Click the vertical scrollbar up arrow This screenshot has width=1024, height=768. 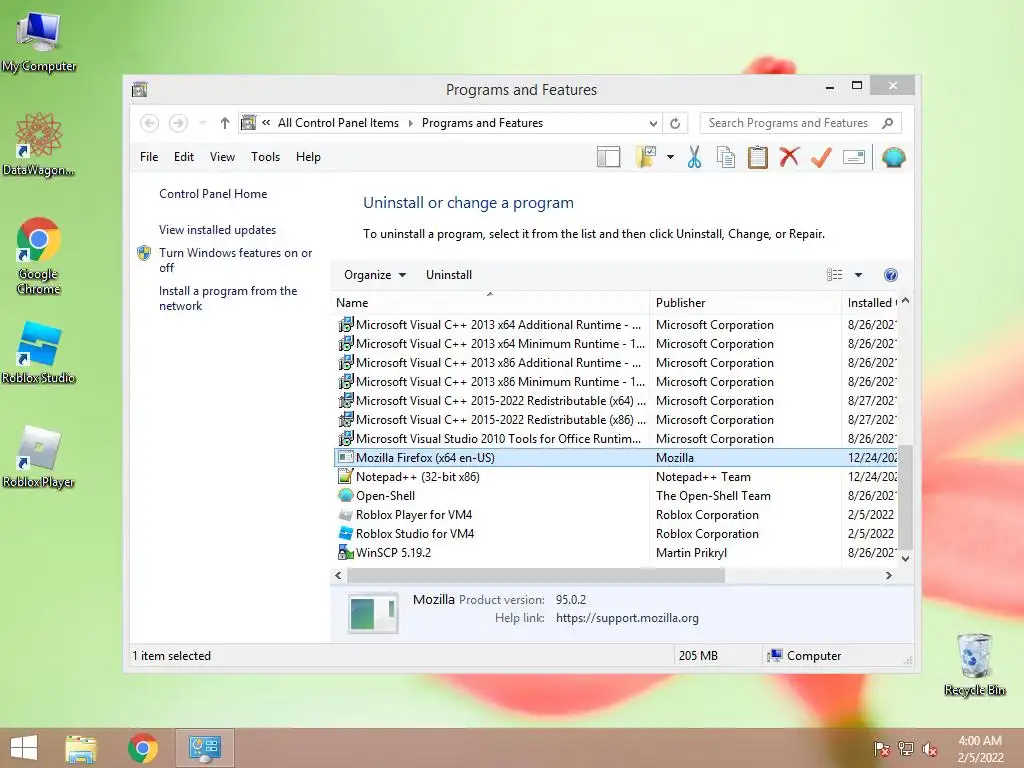point(905,301)
